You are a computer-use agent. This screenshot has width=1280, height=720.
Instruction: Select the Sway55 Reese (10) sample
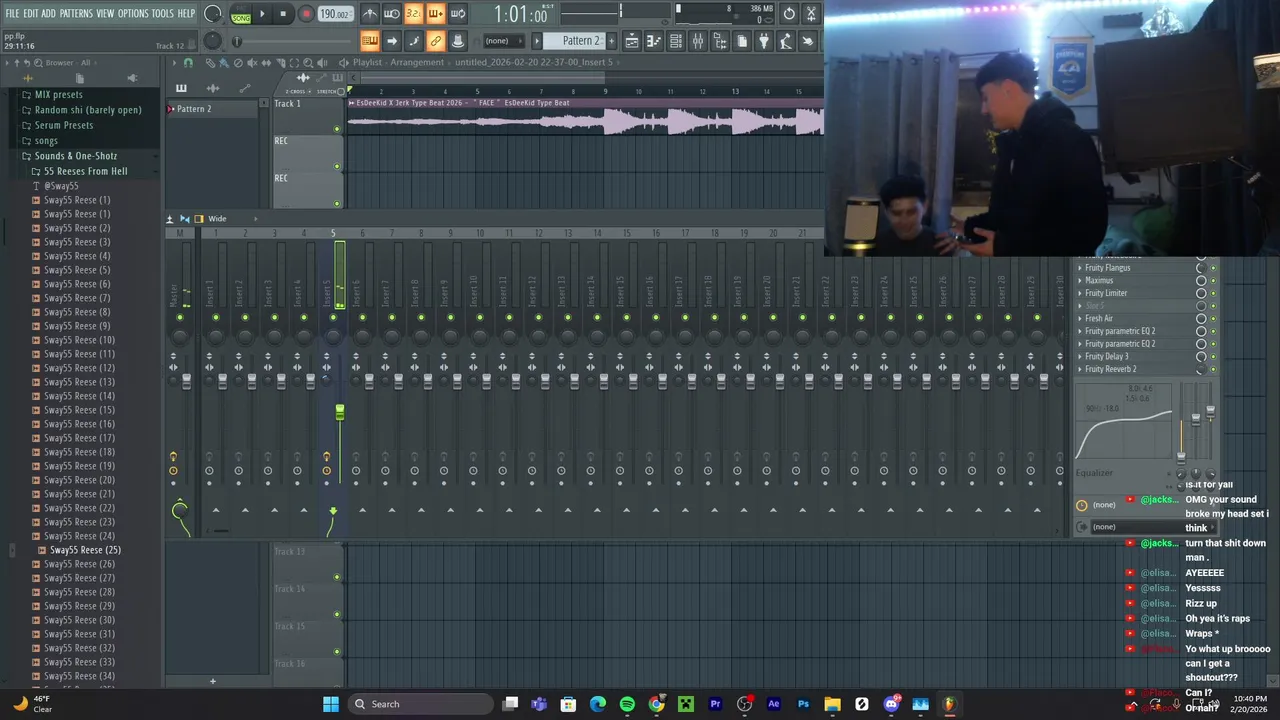point(79,340)
